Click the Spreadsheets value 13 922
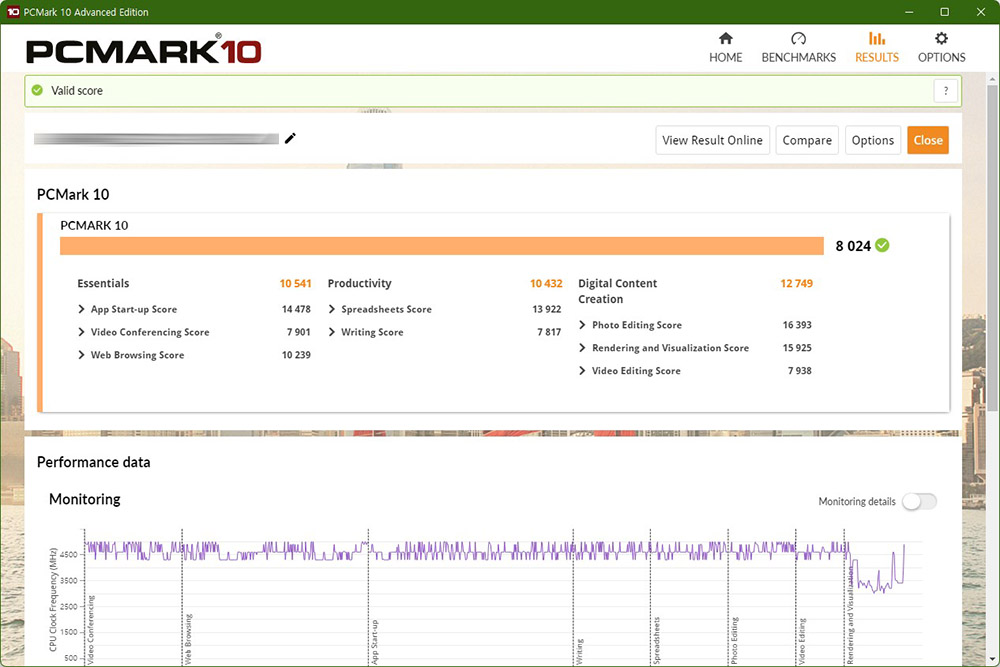The image size is (1000, 667). point(547,309)
